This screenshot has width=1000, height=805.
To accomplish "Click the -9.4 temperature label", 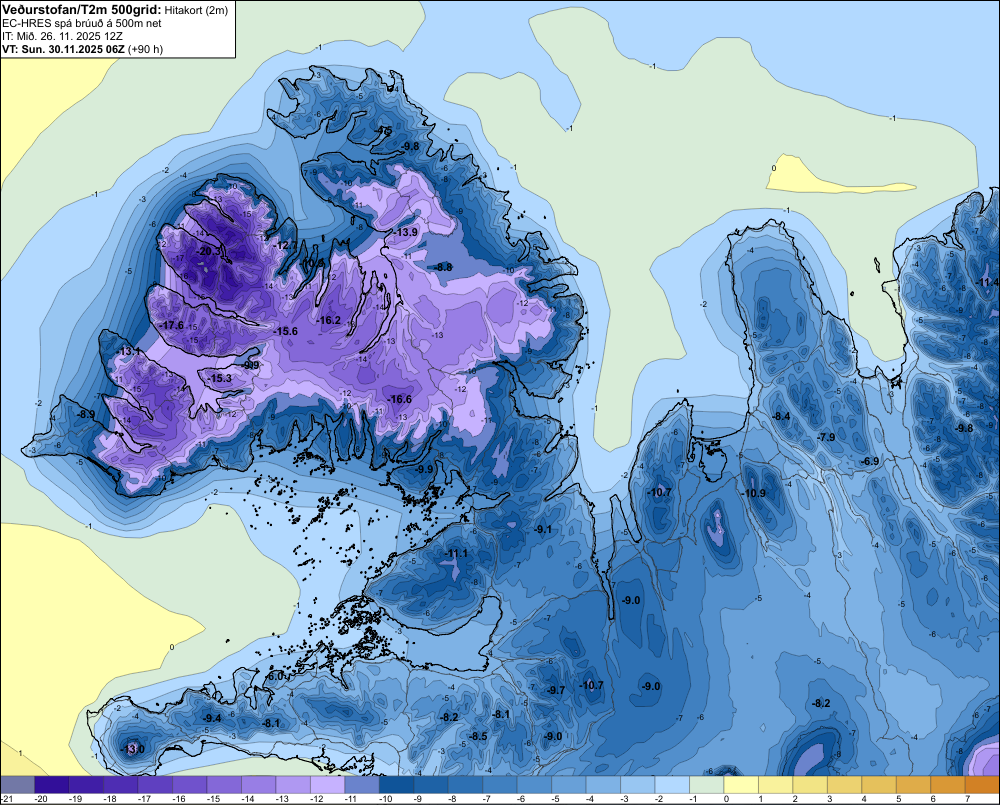I will pos(212,718).
